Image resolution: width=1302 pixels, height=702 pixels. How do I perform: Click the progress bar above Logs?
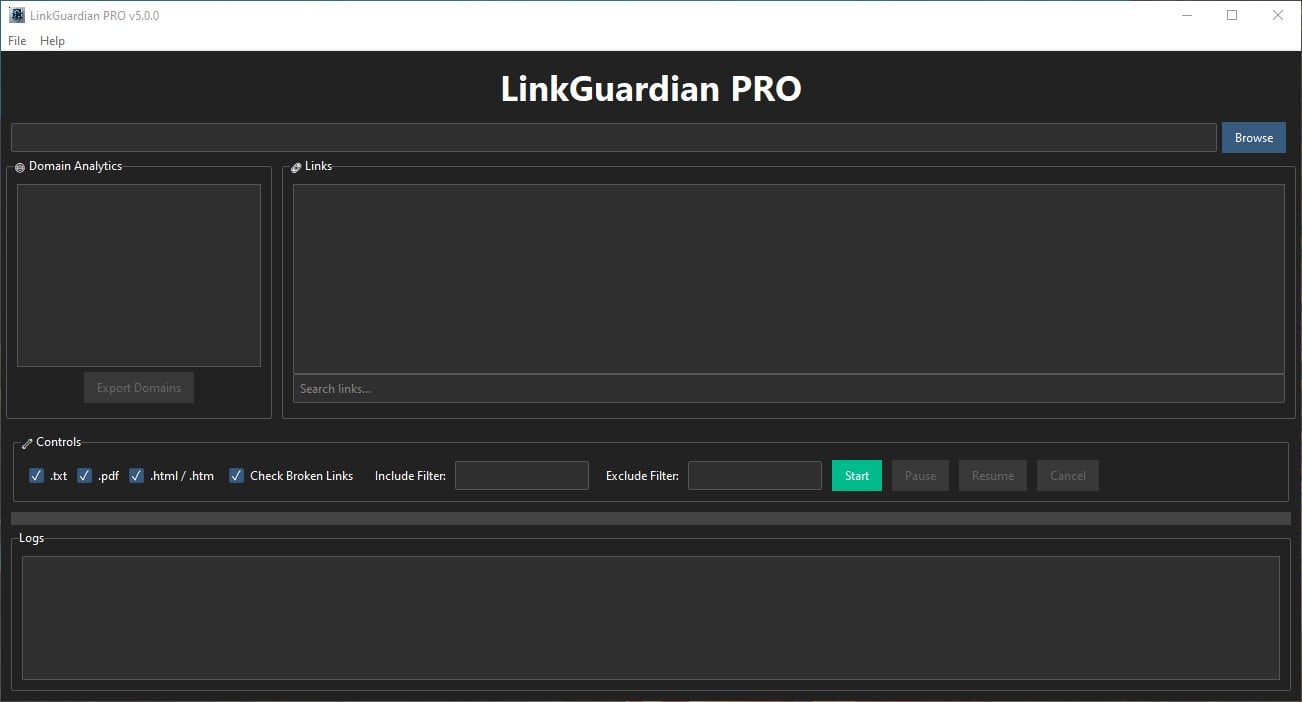tap(651, 518)
